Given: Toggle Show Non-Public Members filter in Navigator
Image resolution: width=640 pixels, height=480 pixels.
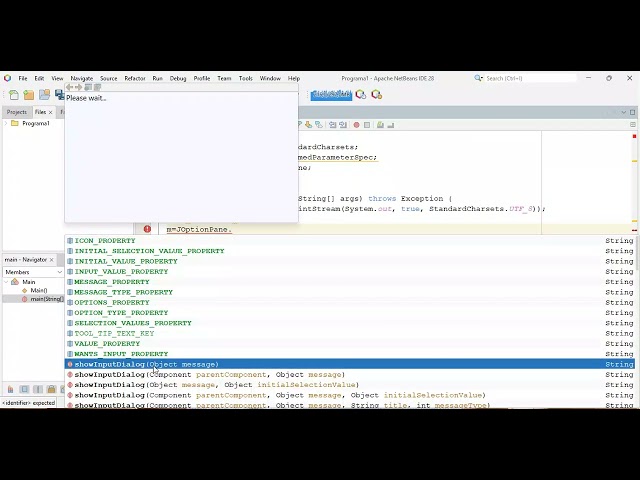Looking at the screenshot, I should pyautogui.click(x=51, y=389).
